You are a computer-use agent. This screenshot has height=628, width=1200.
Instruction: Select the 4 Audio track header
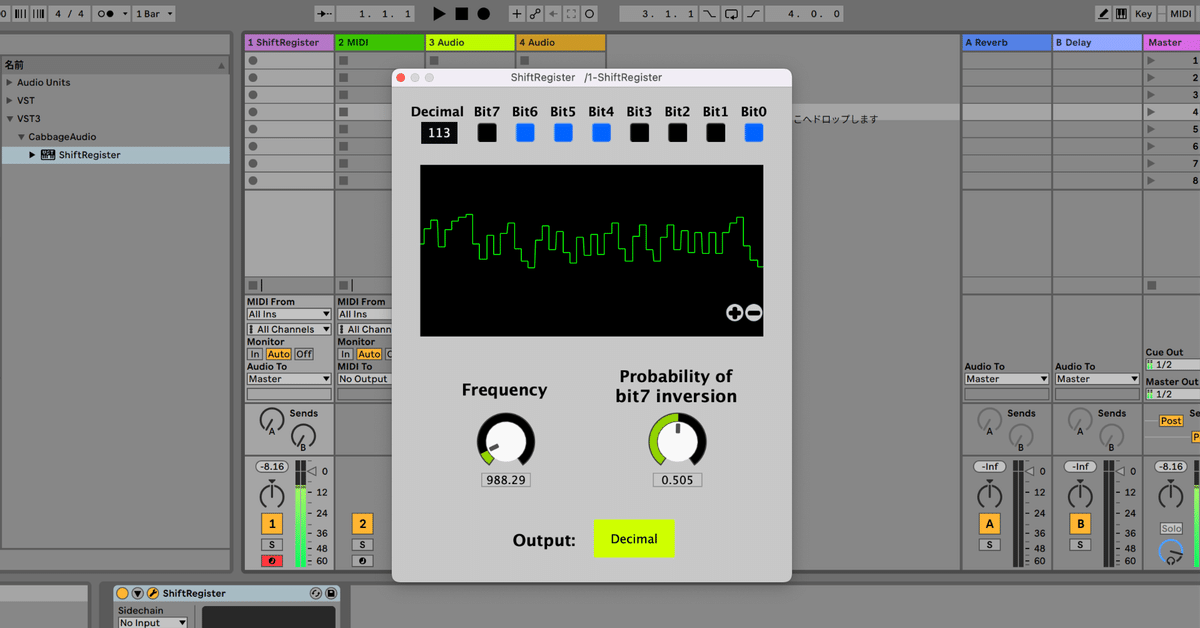(561, 43)
